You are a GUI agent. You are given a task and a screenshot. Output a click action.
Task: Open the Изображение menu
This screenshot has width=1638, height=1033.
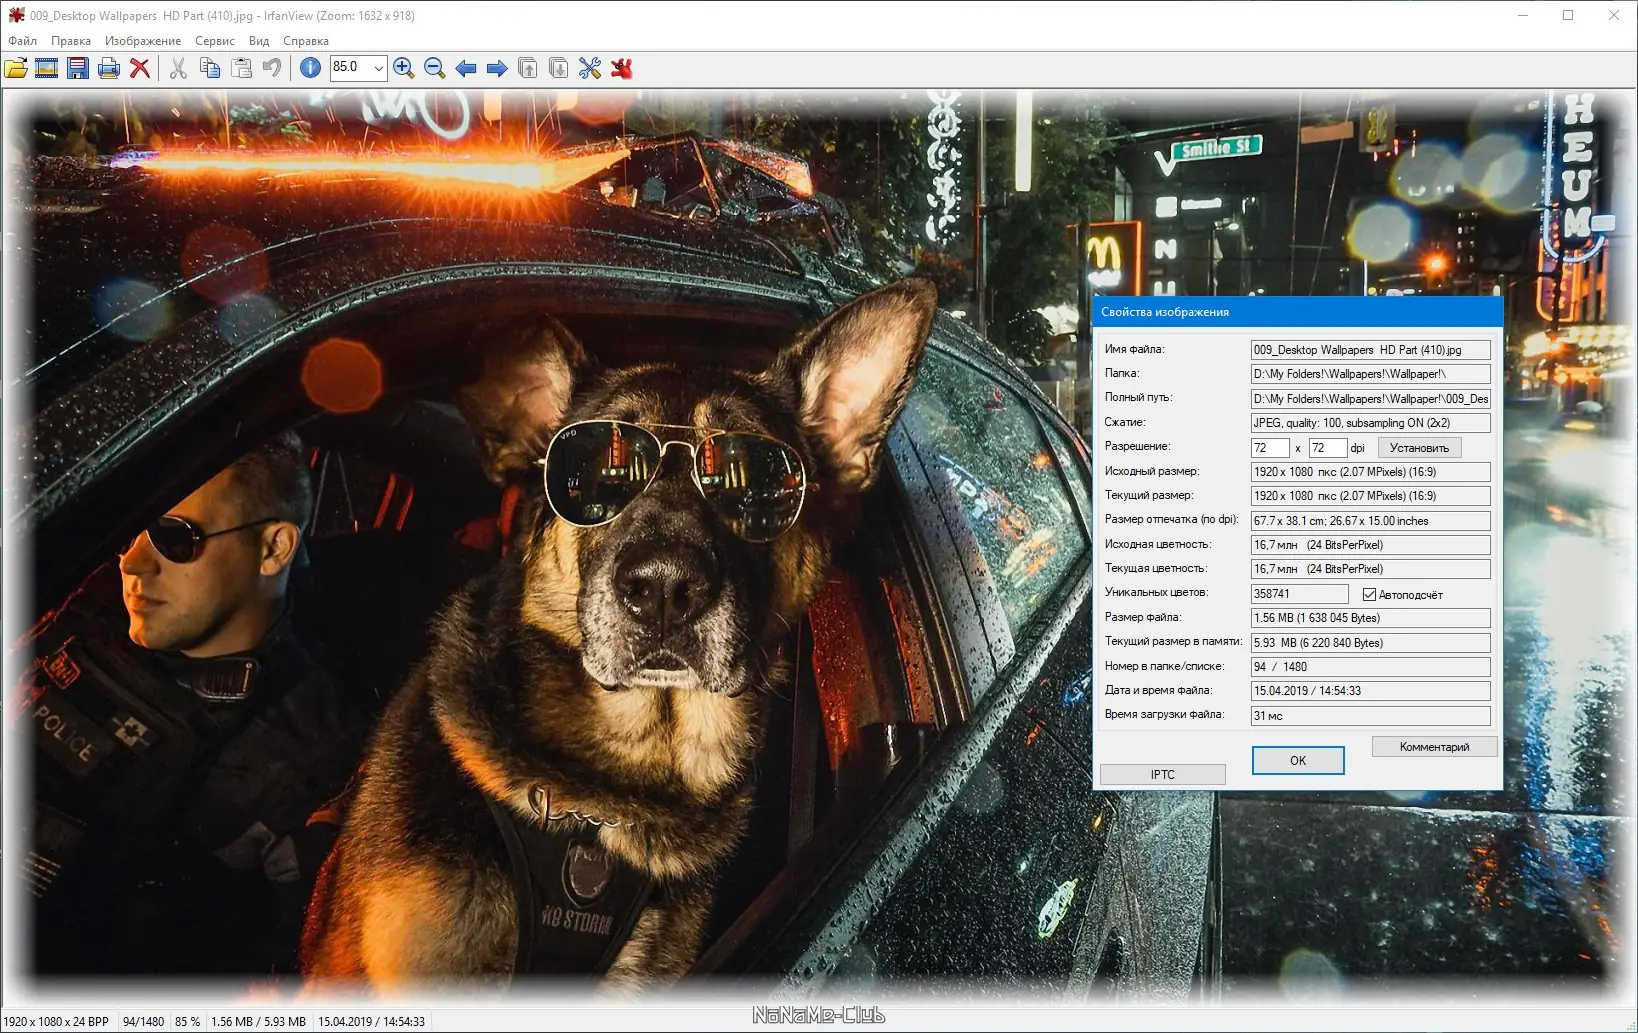point(143,41)
